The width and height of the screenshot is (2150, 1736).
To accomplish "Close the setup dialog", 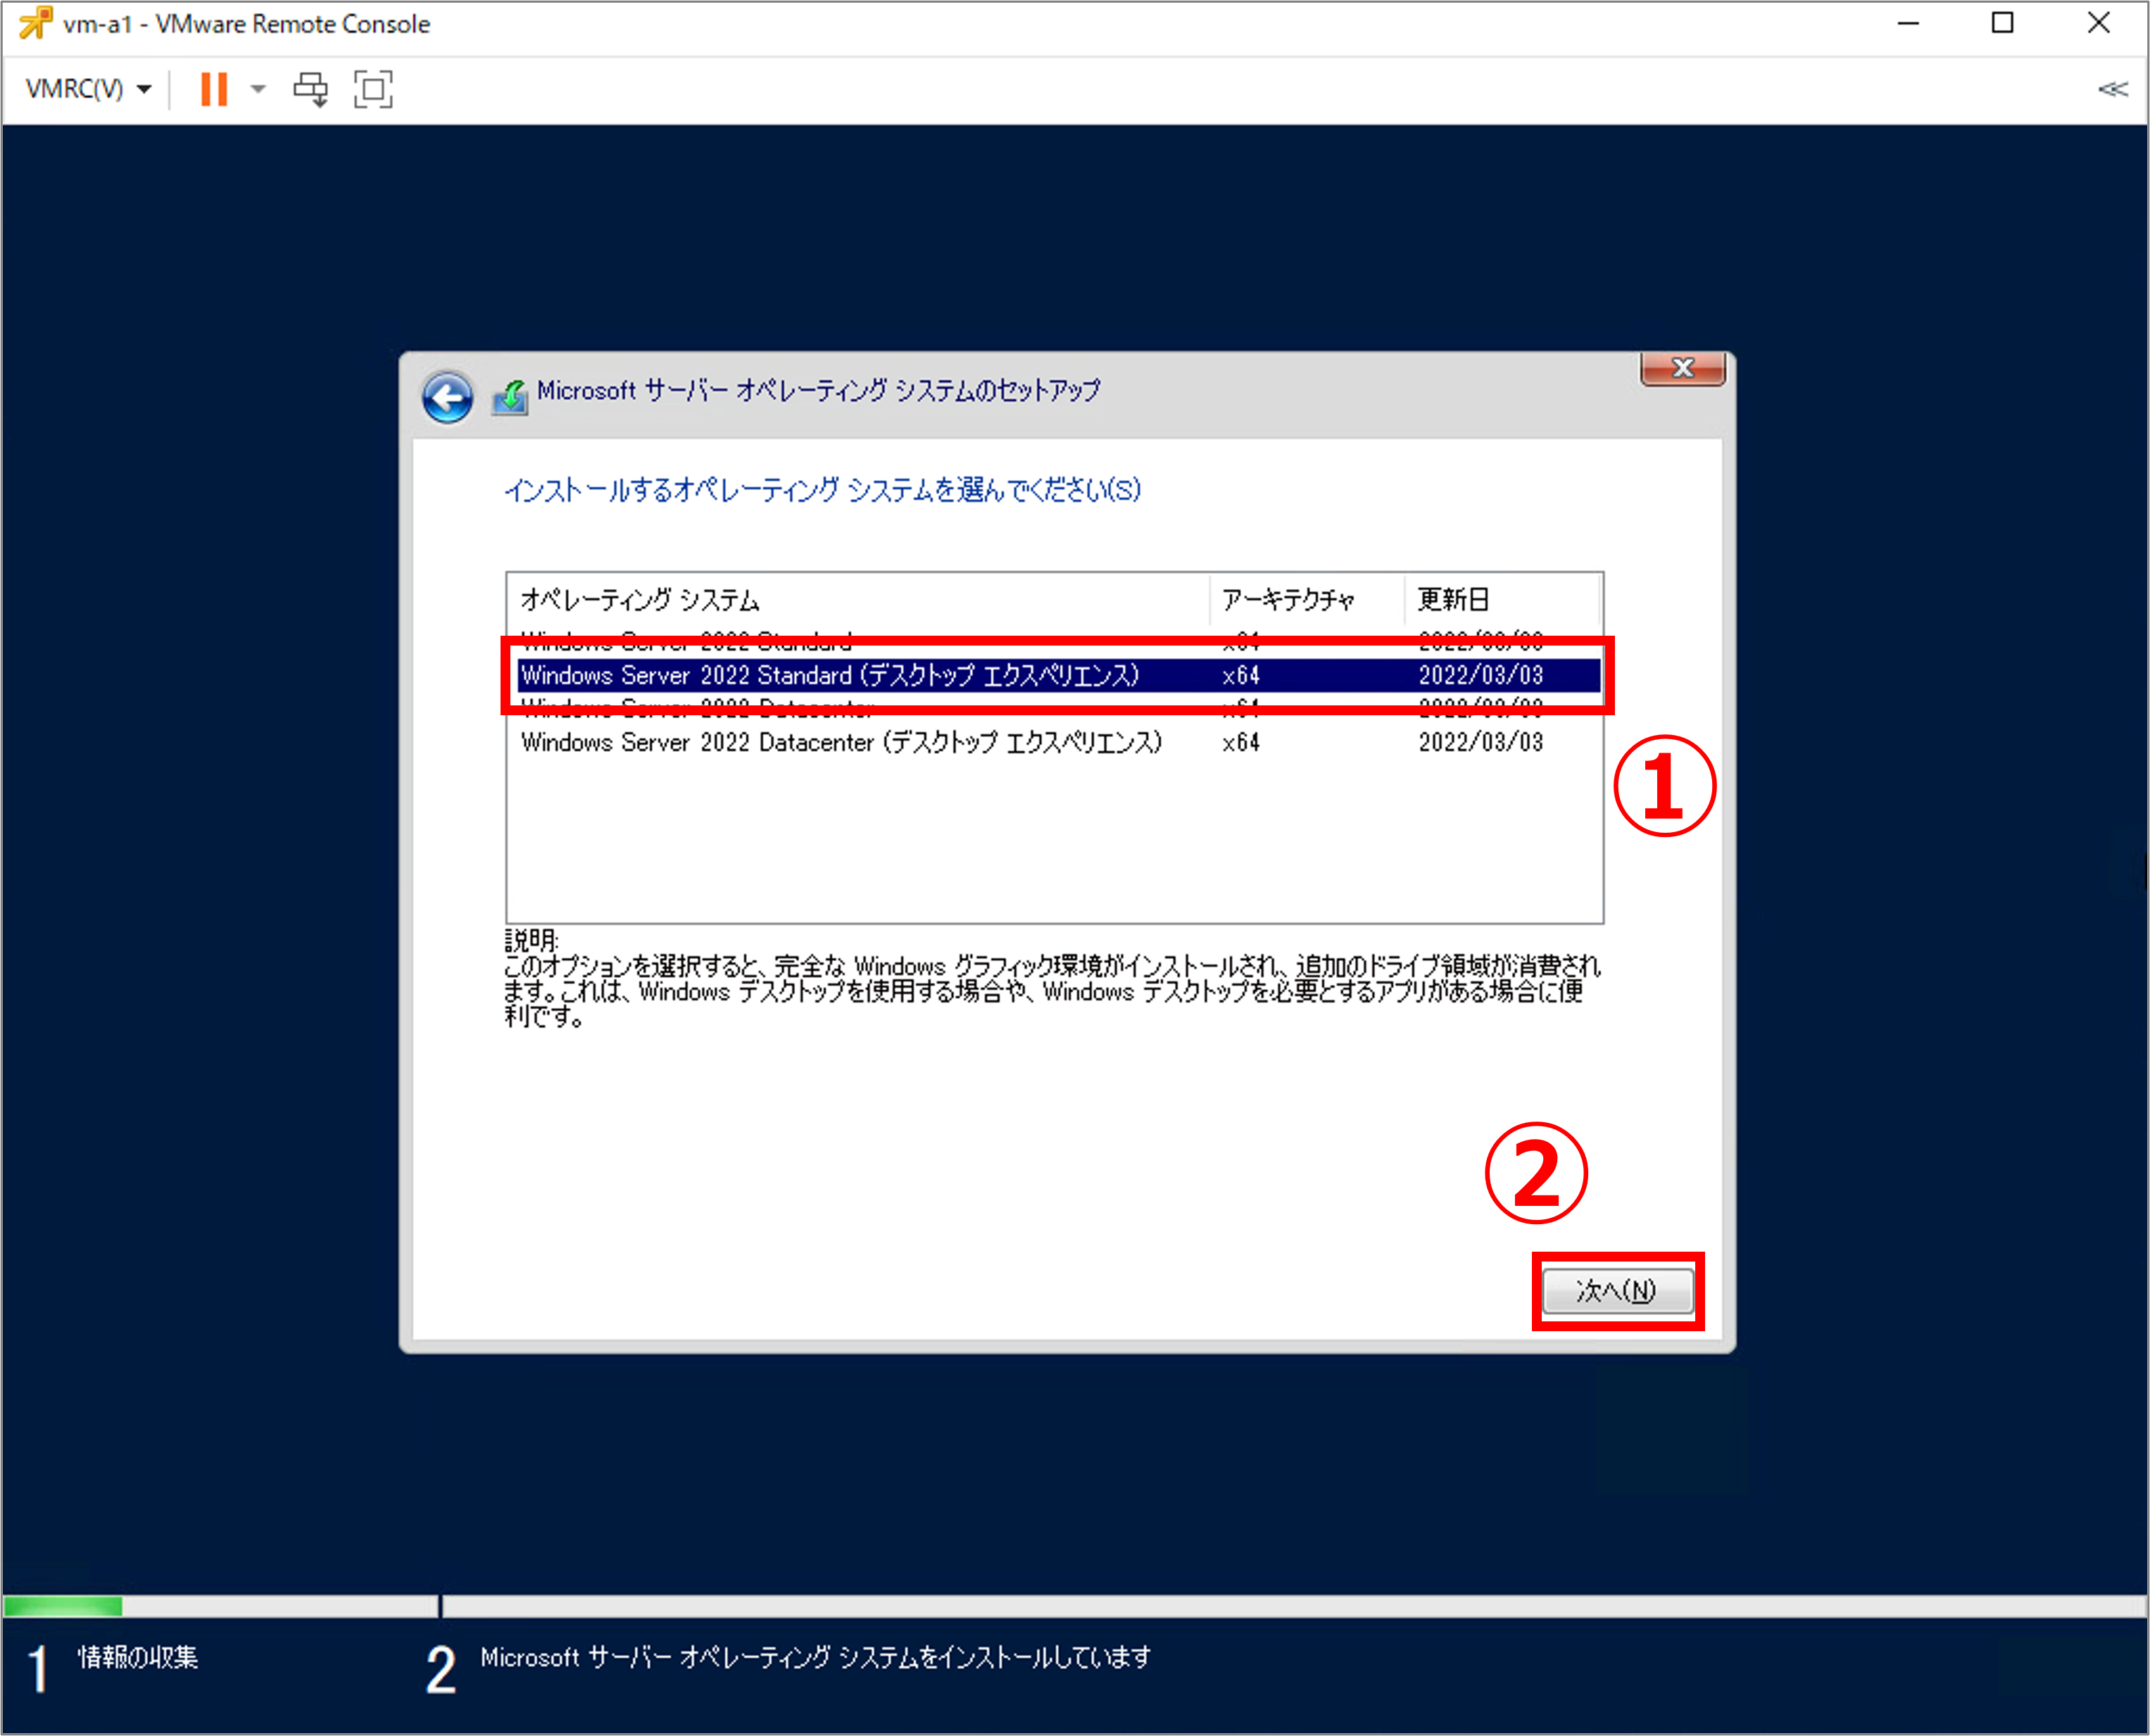I will [x=1682, y=368].
